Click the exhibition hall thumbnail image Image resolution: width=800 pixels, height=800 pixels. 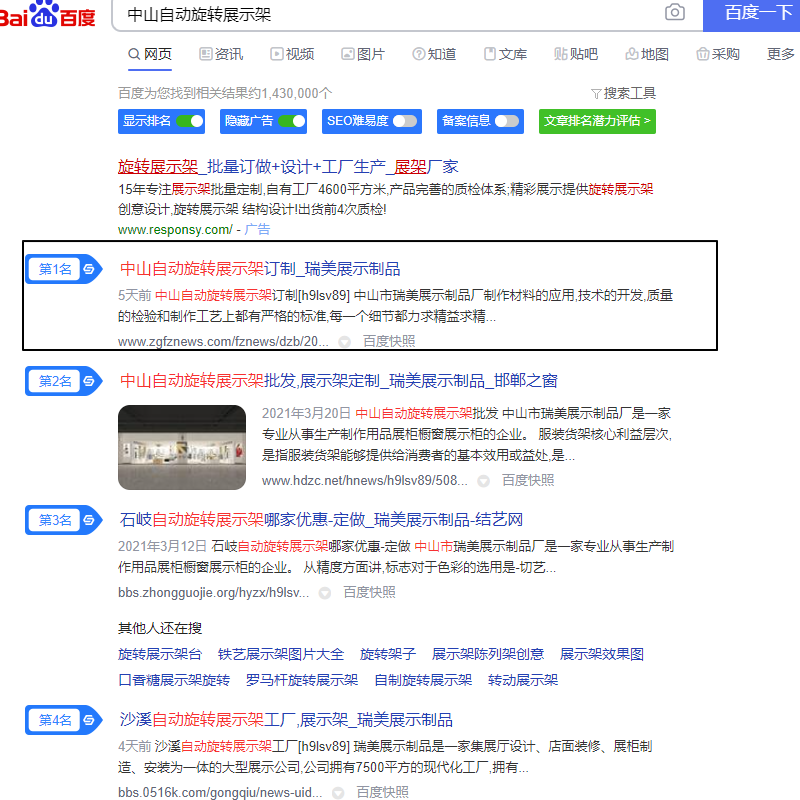click(x=182, y=447)
